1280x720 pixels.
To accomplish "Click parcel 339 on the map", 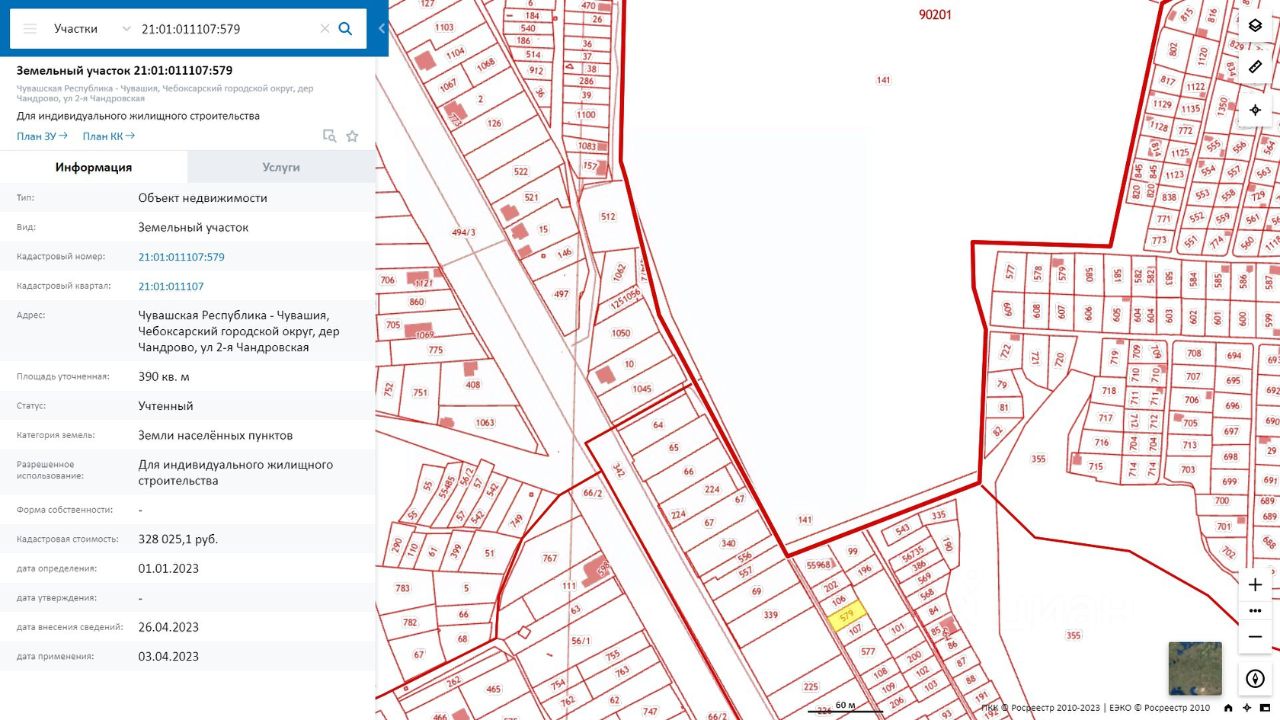I will (770, 615).
